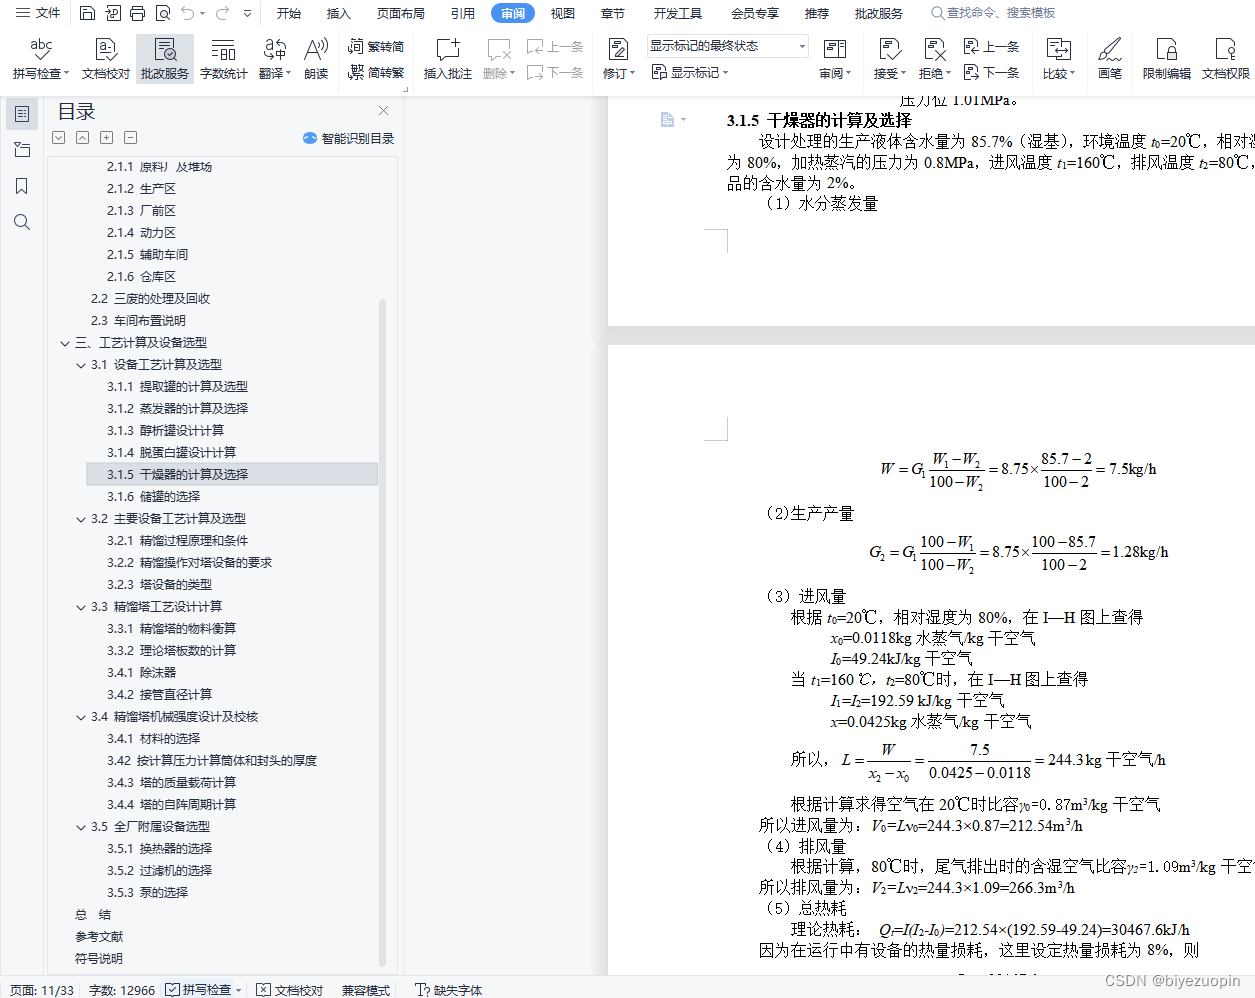1255x998 pixels.
Task: Click 插入批注 to add comment
Action: 447,58
